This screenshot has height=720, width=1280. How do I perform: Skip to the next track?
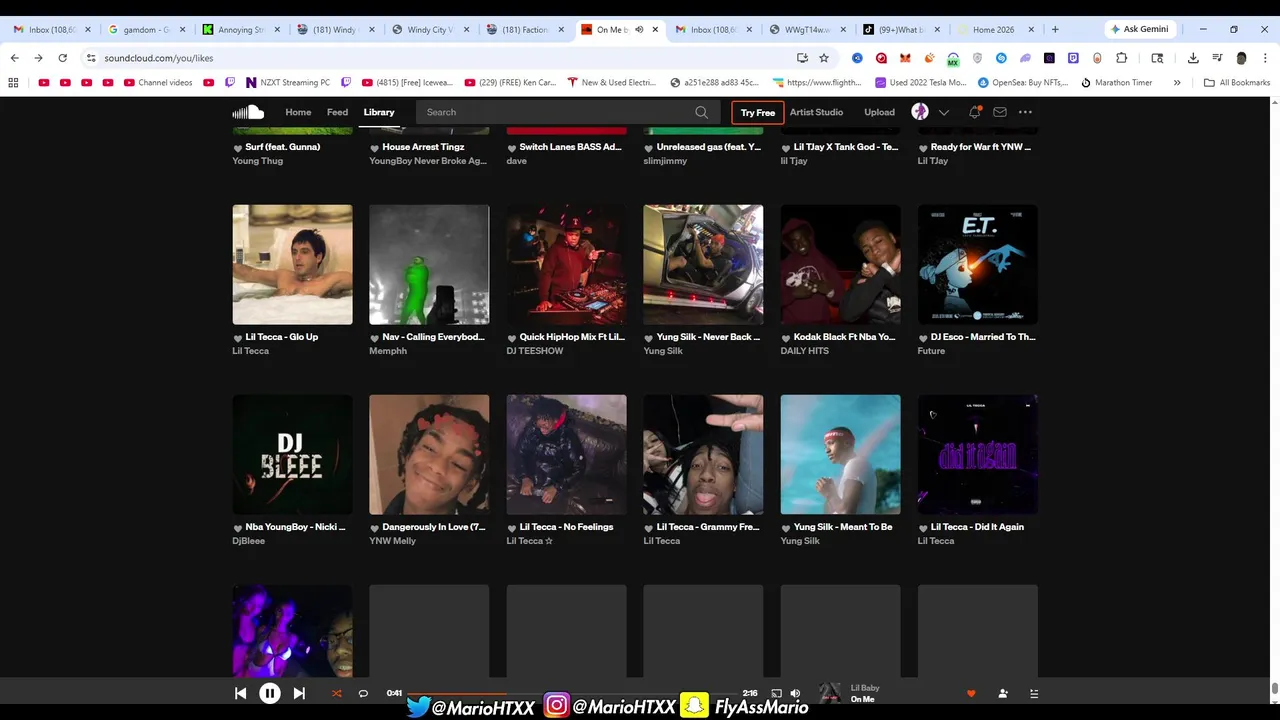[x=299, y=693]
